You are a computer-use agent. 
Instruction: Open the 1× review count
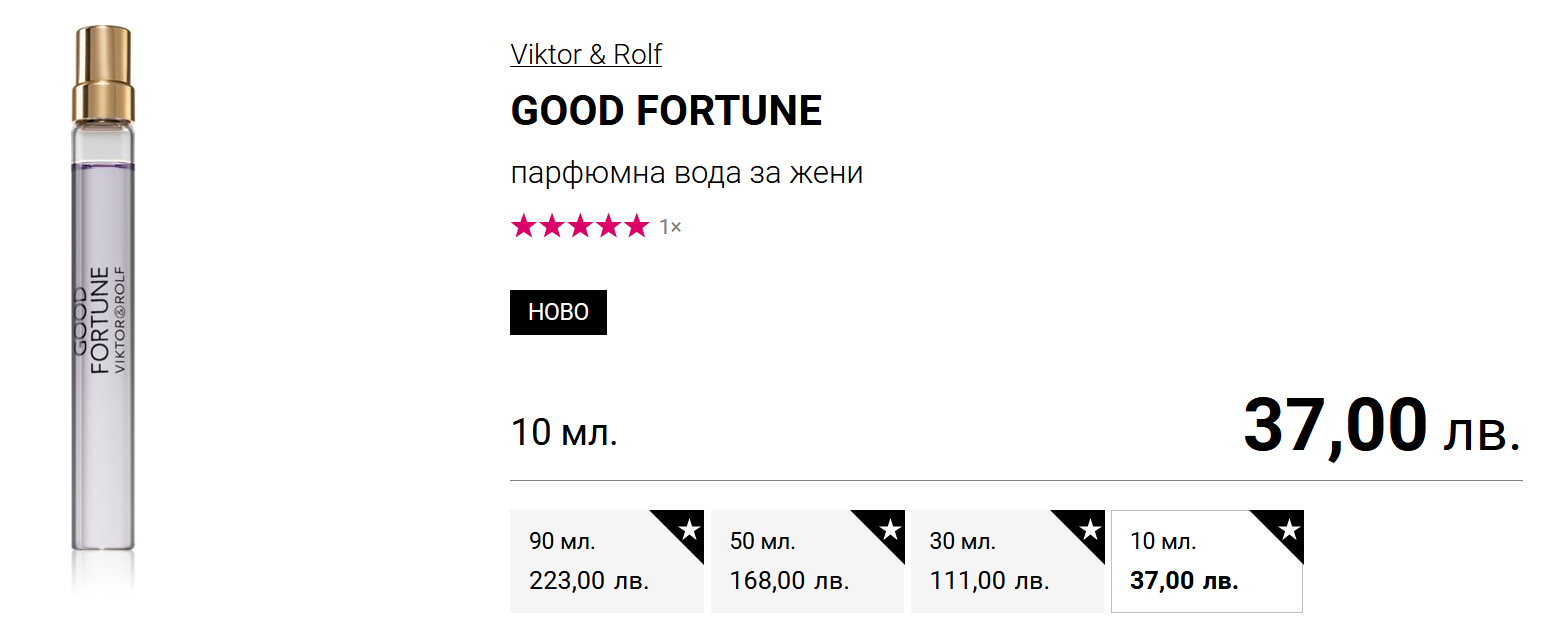(670, 228)
